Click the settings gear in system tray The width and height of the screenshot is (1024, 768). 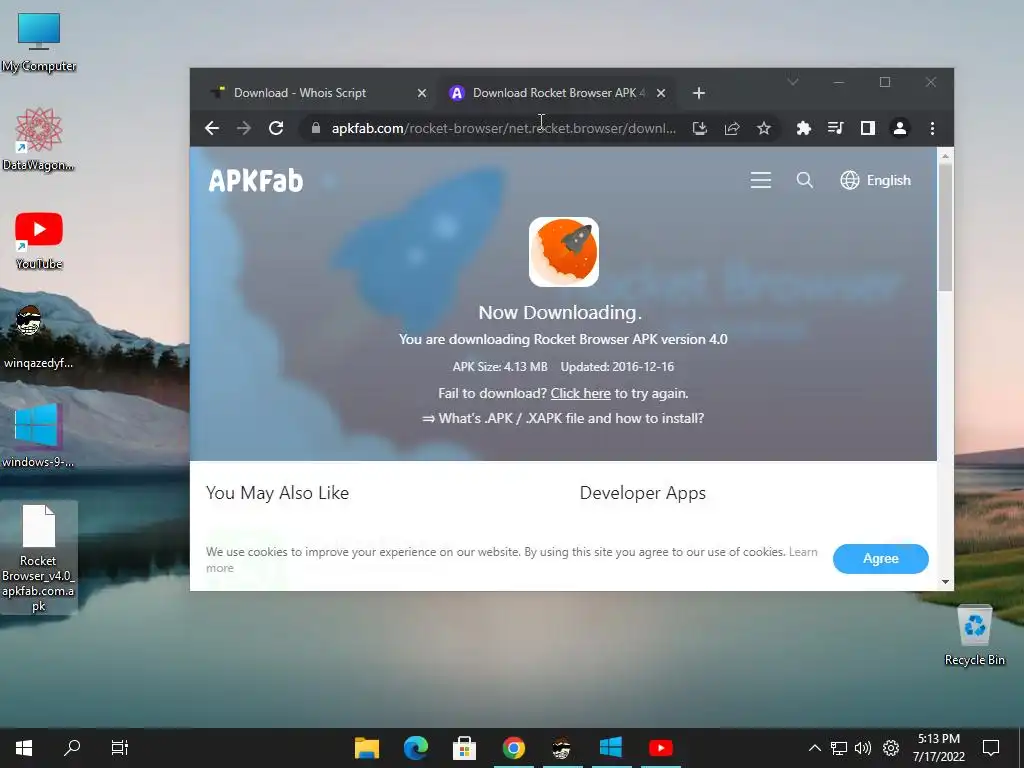tap(891, 748)
